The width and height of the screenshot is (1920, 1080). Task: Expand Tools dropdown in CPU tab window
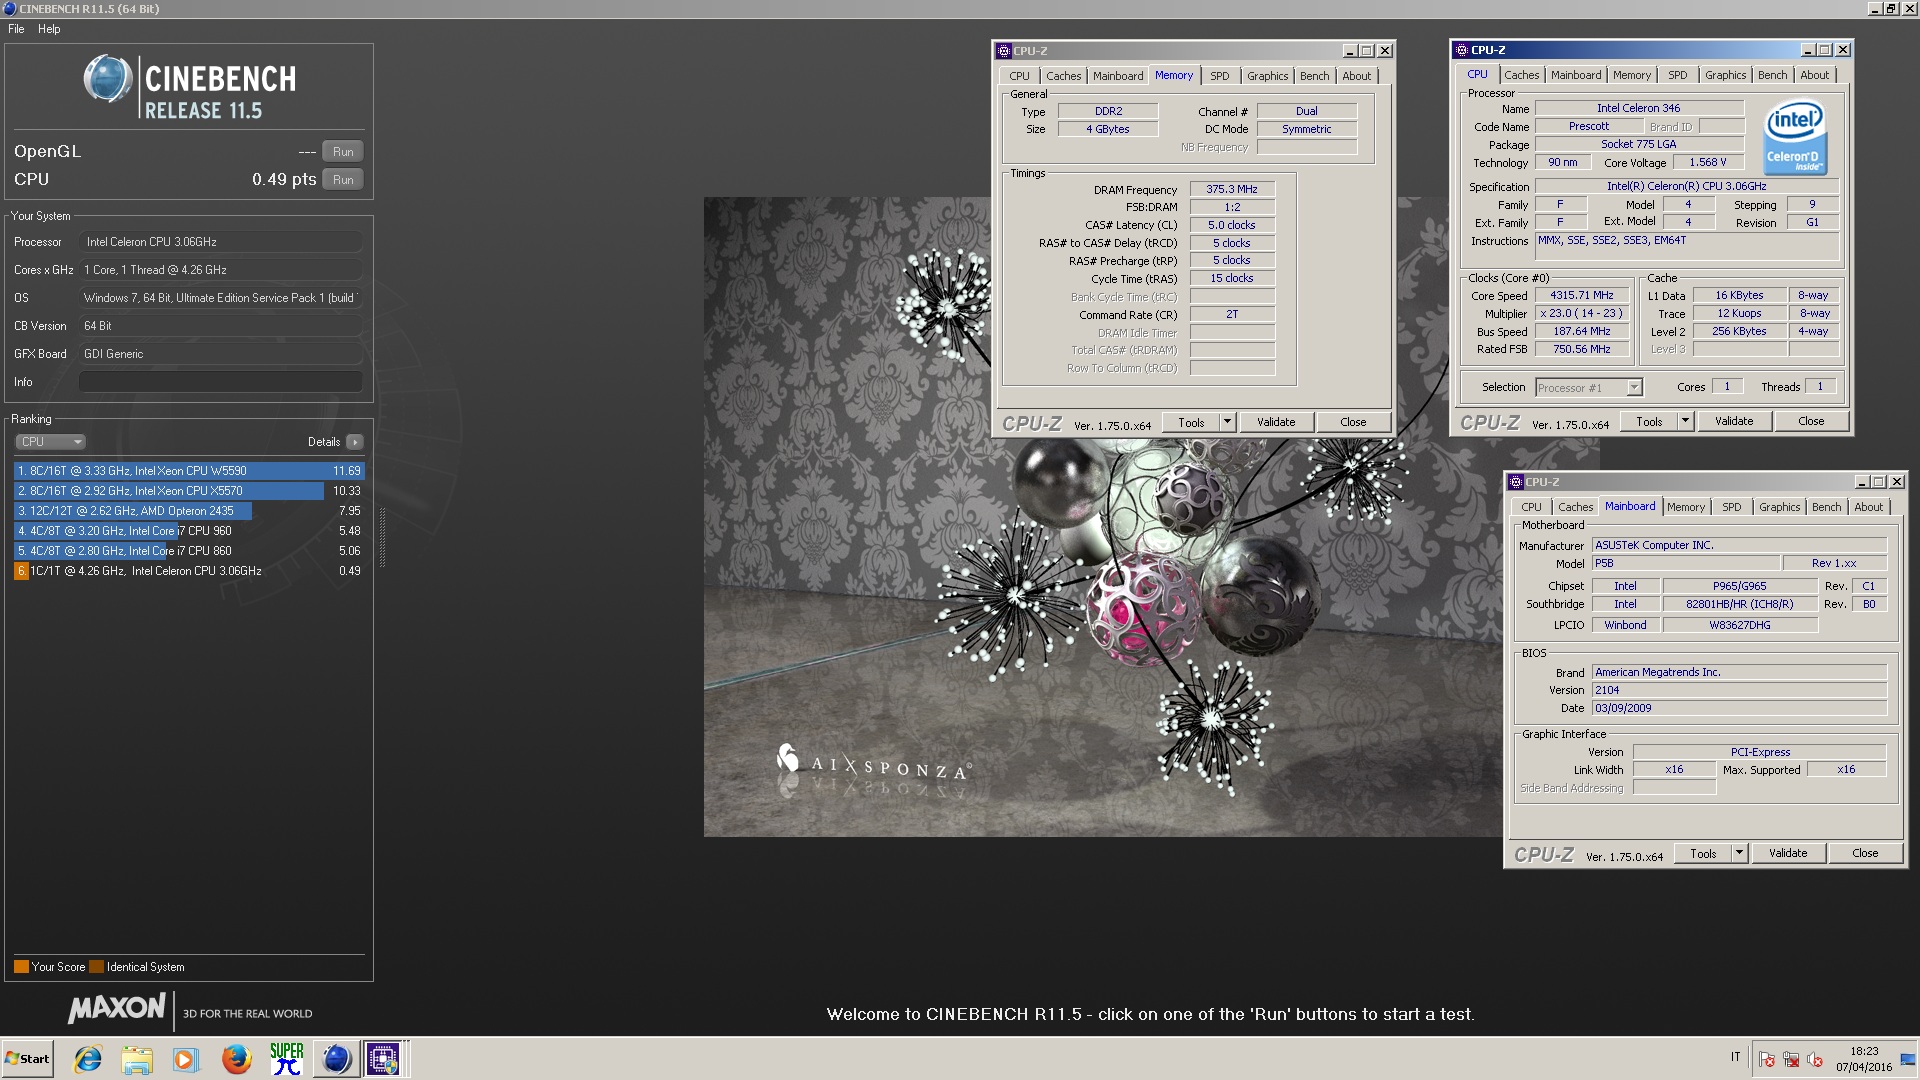(x=1685, y=421)
